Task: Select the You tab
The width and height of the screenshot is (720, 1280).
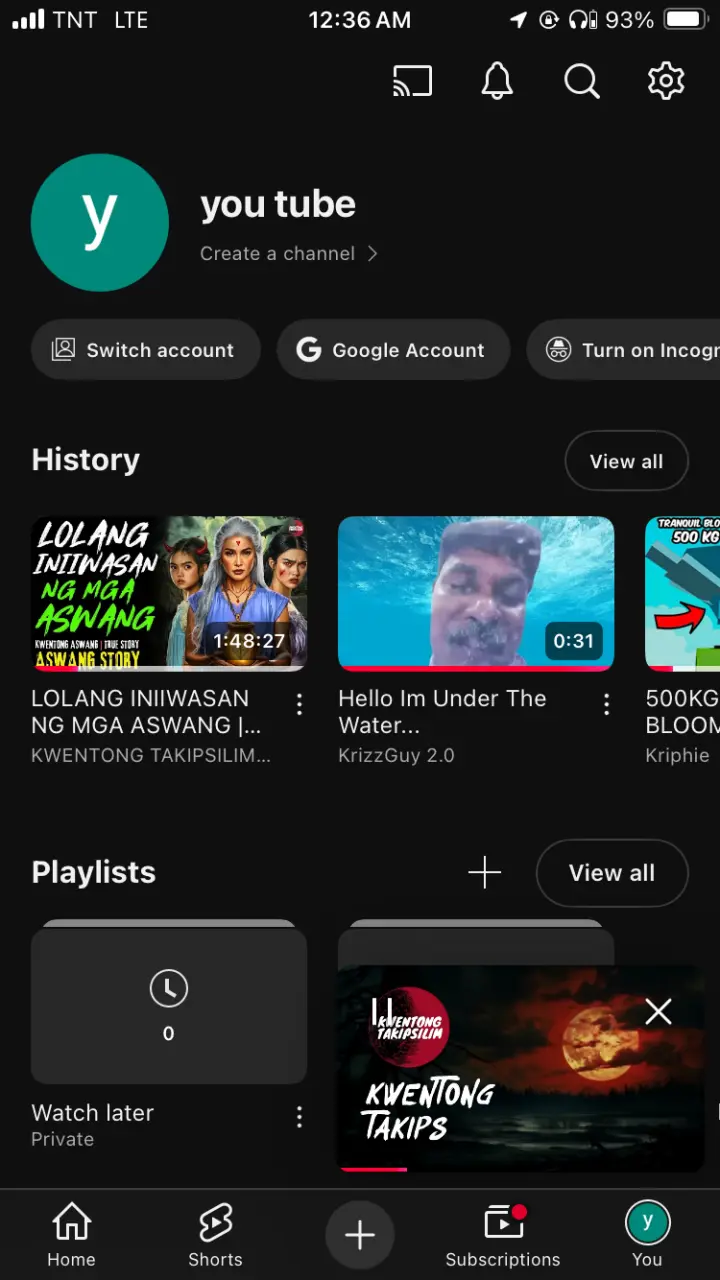Action: (x=647, y=1236)
